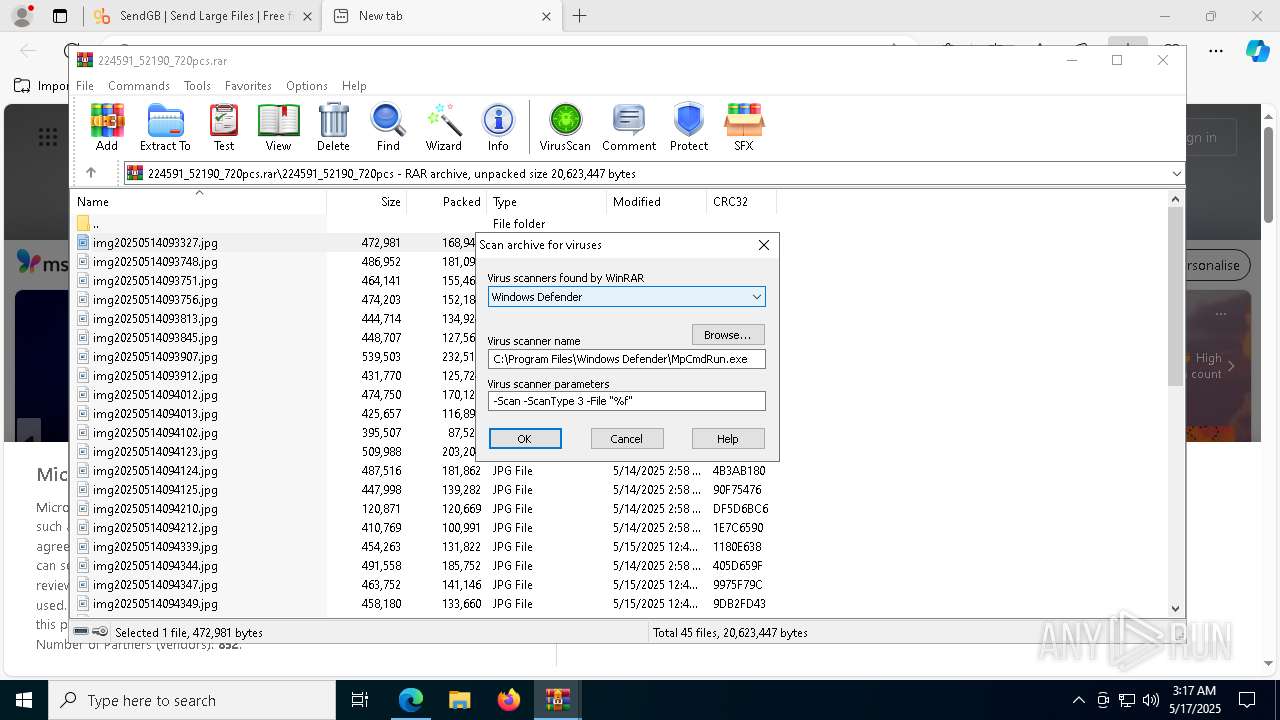This screenshot has width=1280, height=720.
Task: Select file img20250514094210.jpg
Action: tap(155, 509)
